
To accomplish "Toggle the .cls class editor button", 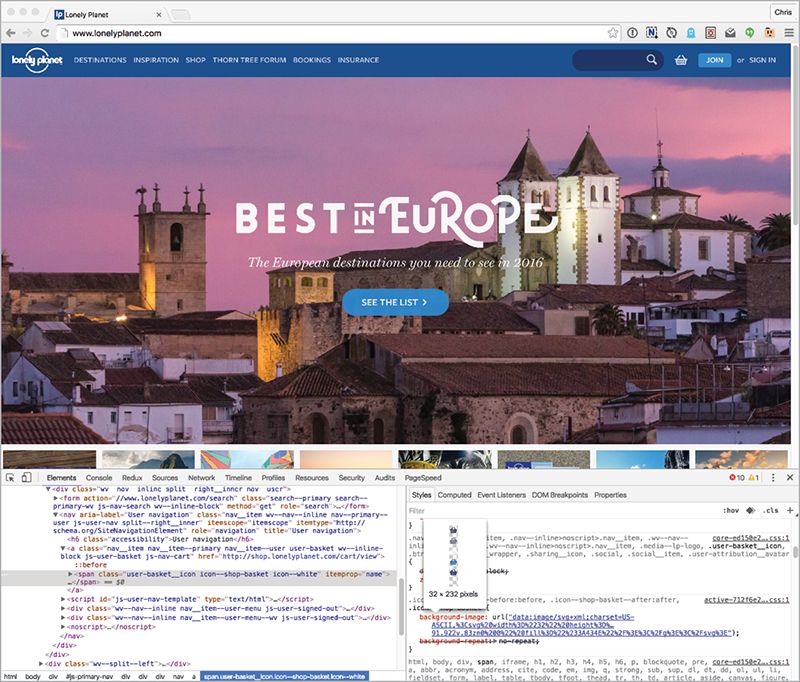I will pos(757,510).
